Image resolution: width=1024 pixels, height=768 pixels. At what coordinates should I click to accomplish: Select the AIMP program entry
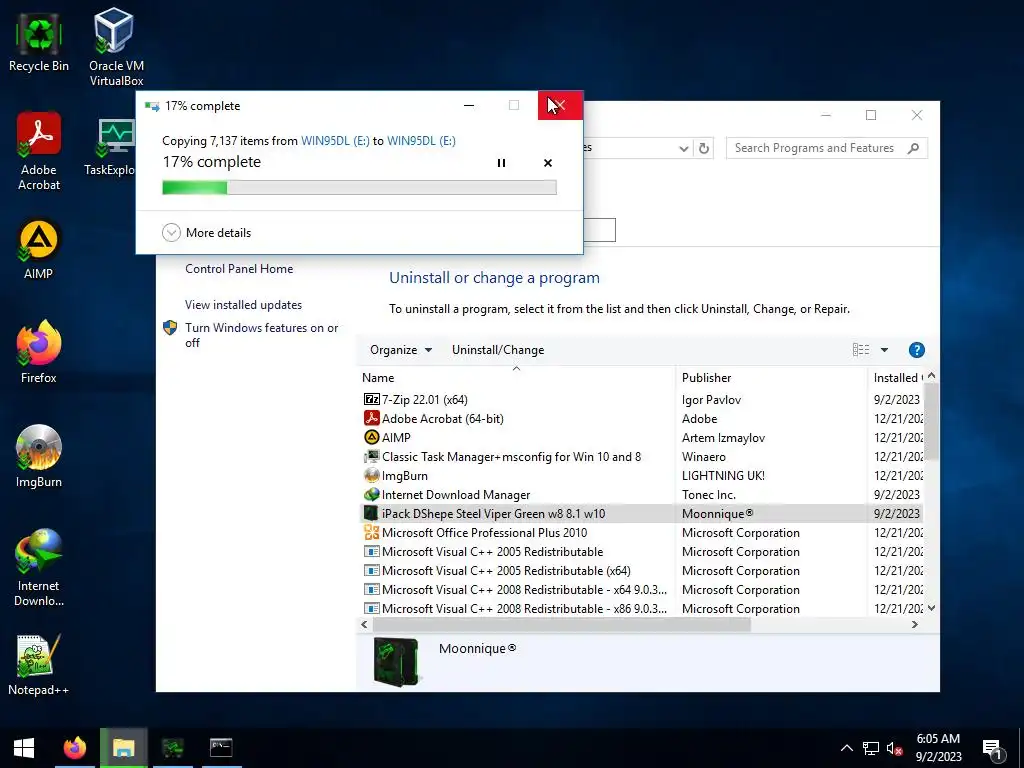click(643, 438)
